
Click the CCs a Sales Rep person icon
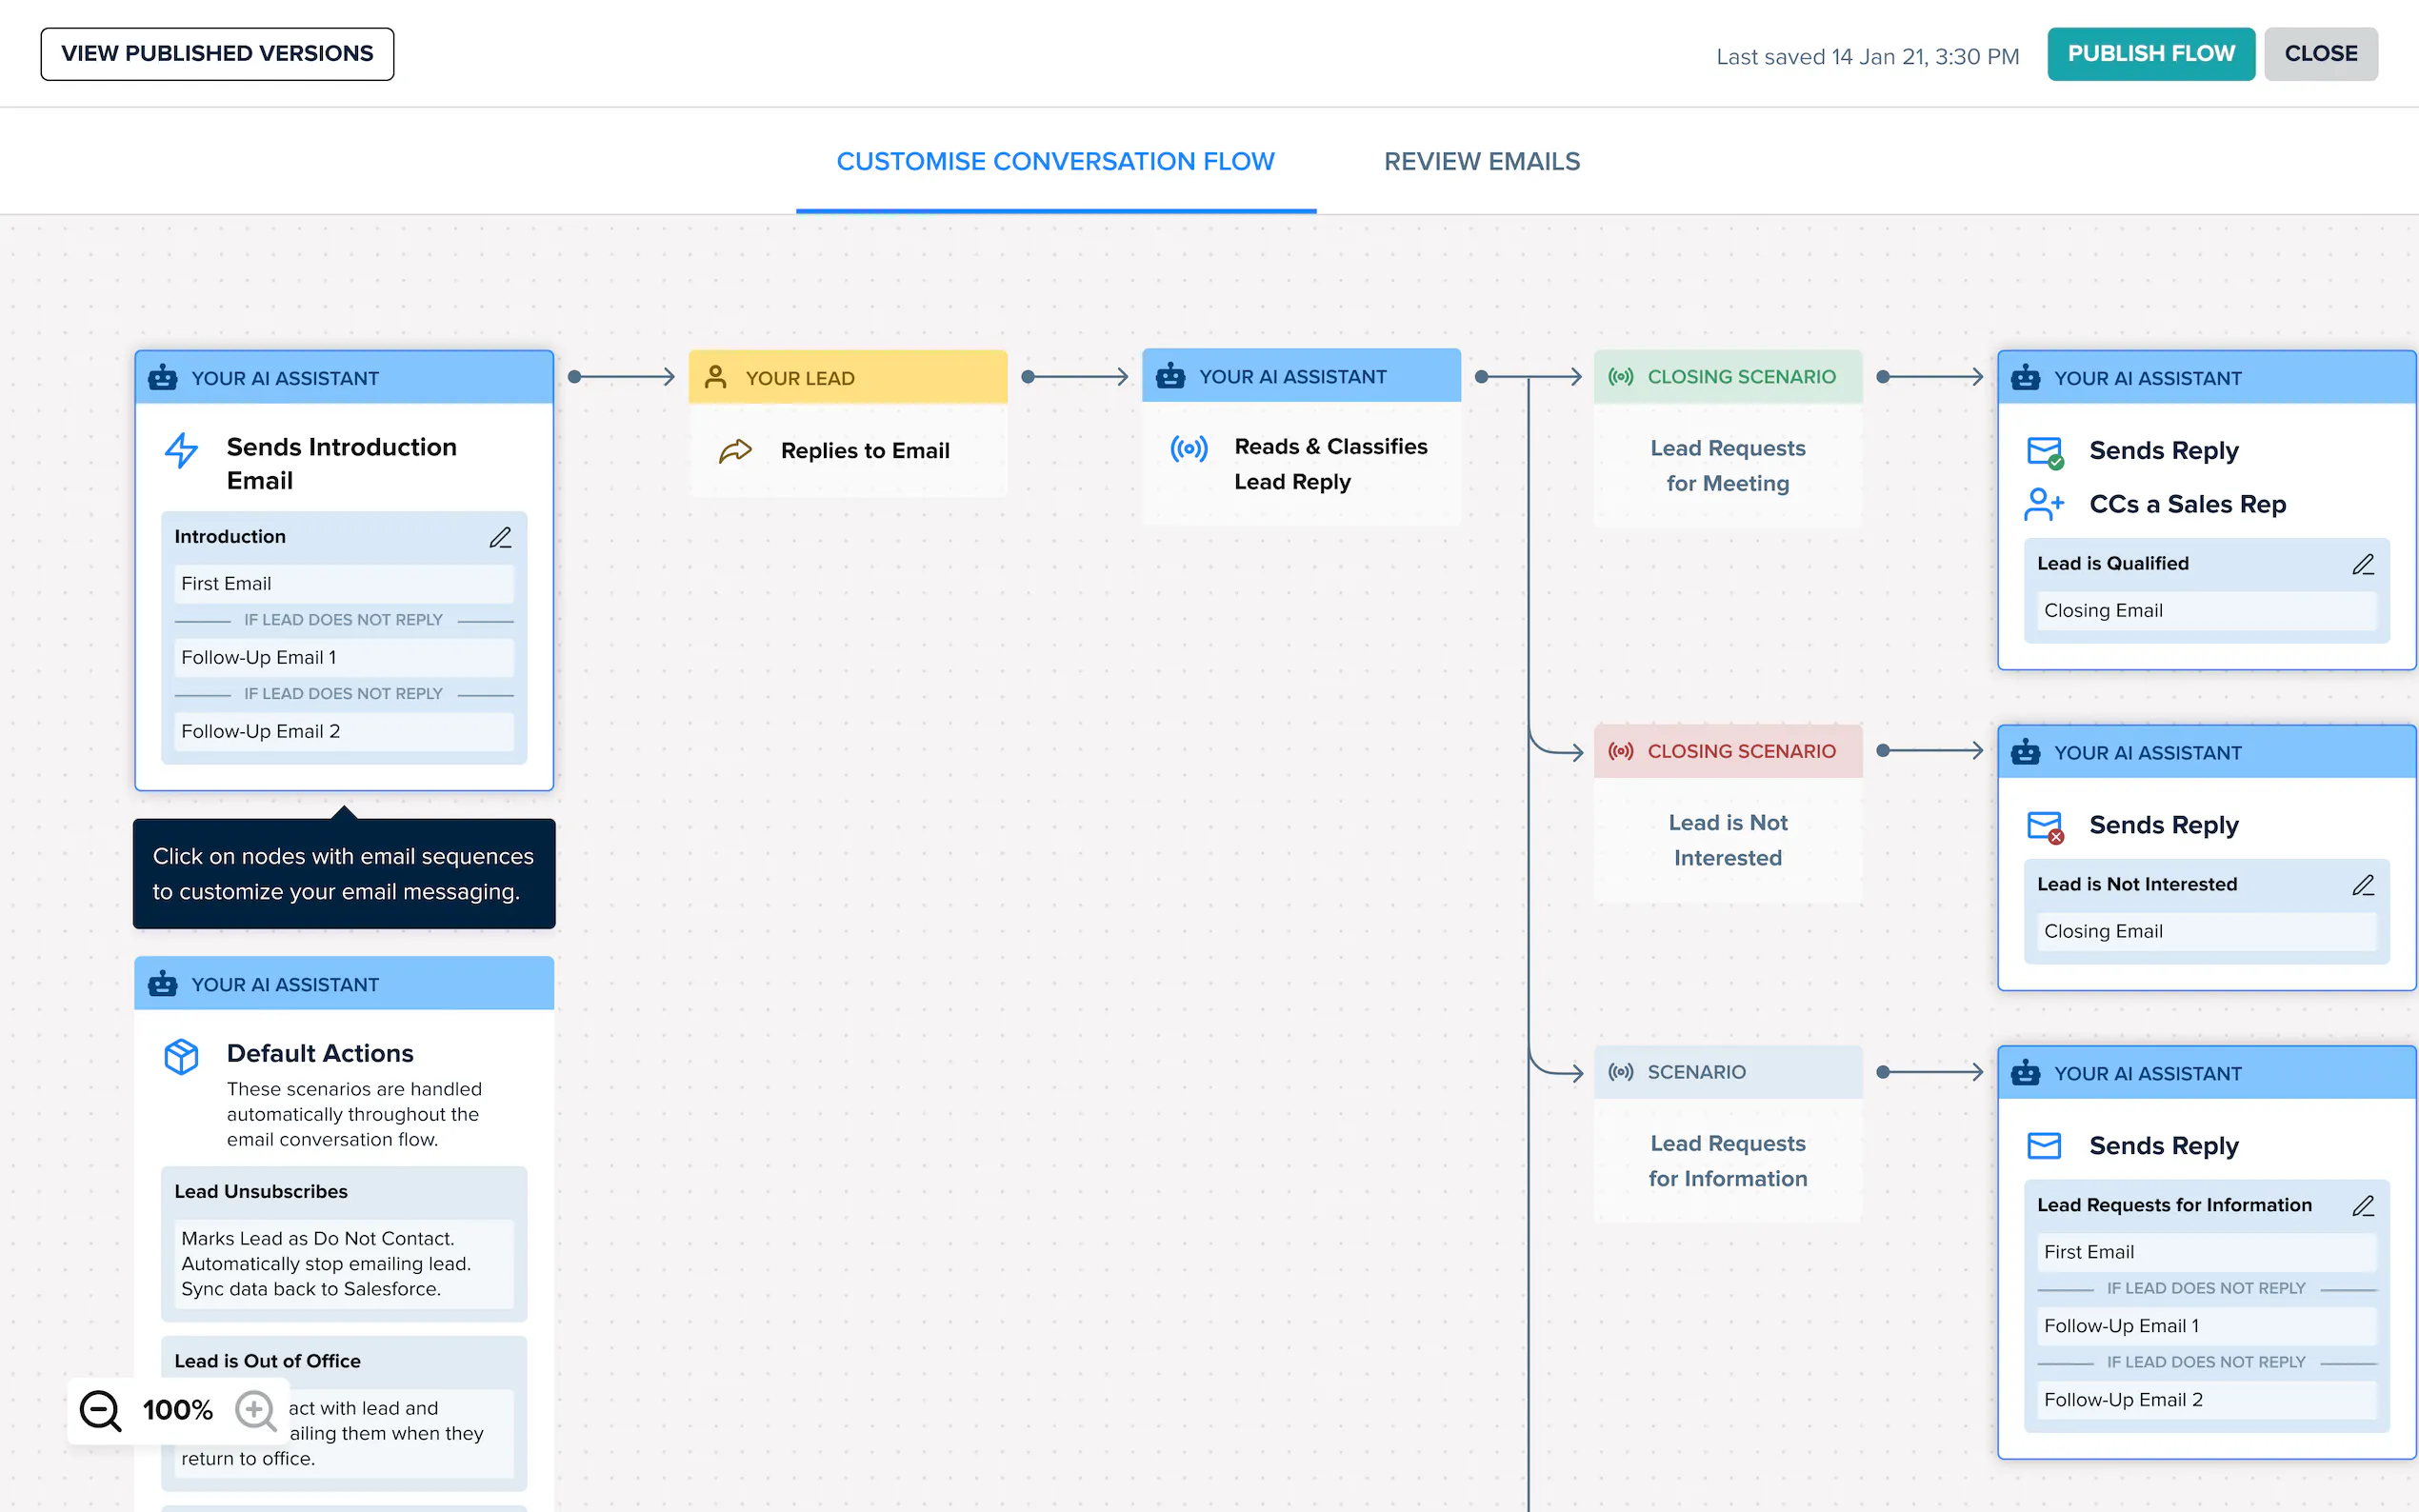click(2043, 504)
